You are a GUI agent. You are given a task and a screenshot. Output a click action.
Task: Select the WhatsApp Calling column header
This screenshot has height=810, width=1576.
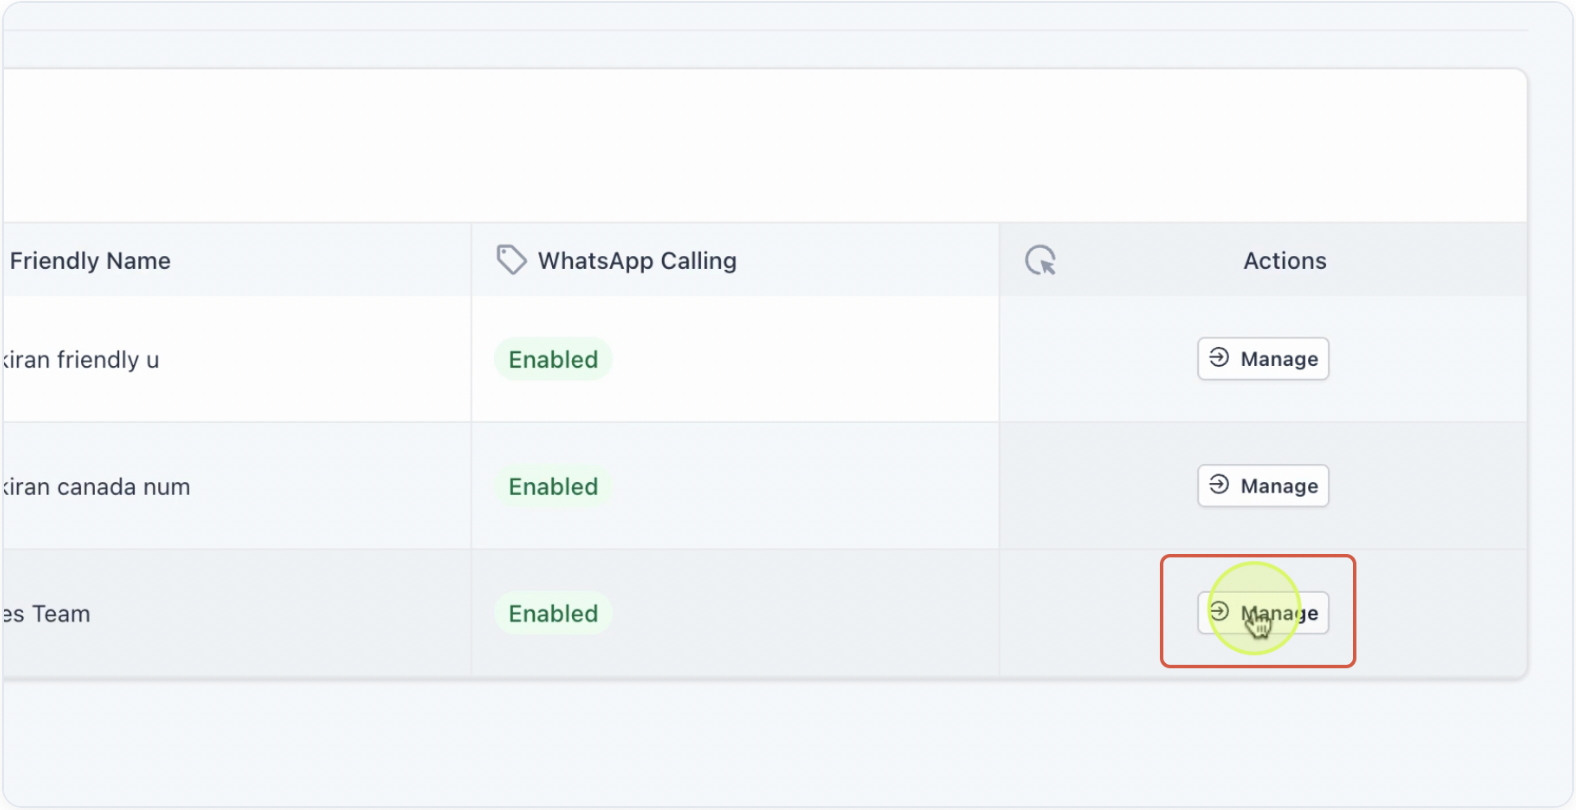[x=637, y=260]
